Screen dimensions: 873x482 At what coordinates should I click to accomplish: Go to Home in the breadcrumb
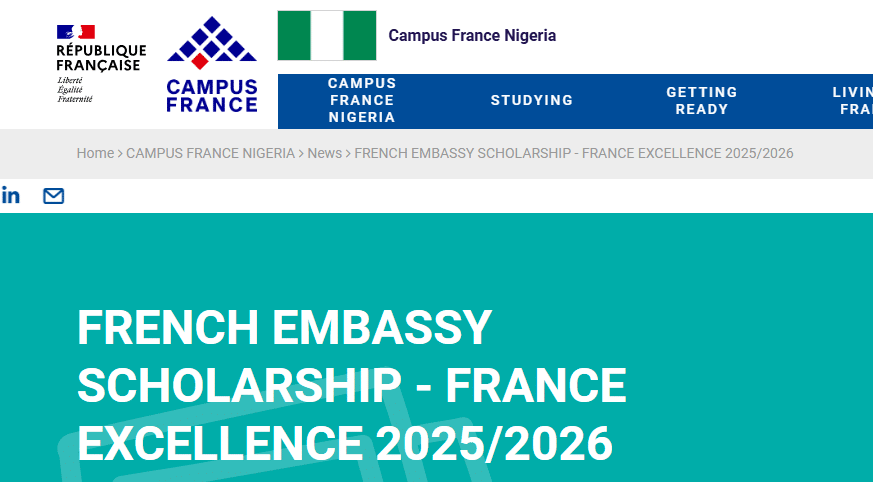95,153
